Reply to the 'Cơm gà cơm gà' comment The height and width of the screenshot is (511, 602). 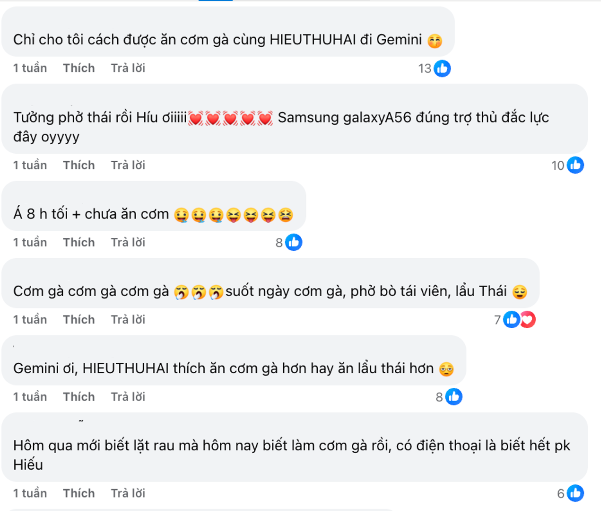[x=128, y=320]
